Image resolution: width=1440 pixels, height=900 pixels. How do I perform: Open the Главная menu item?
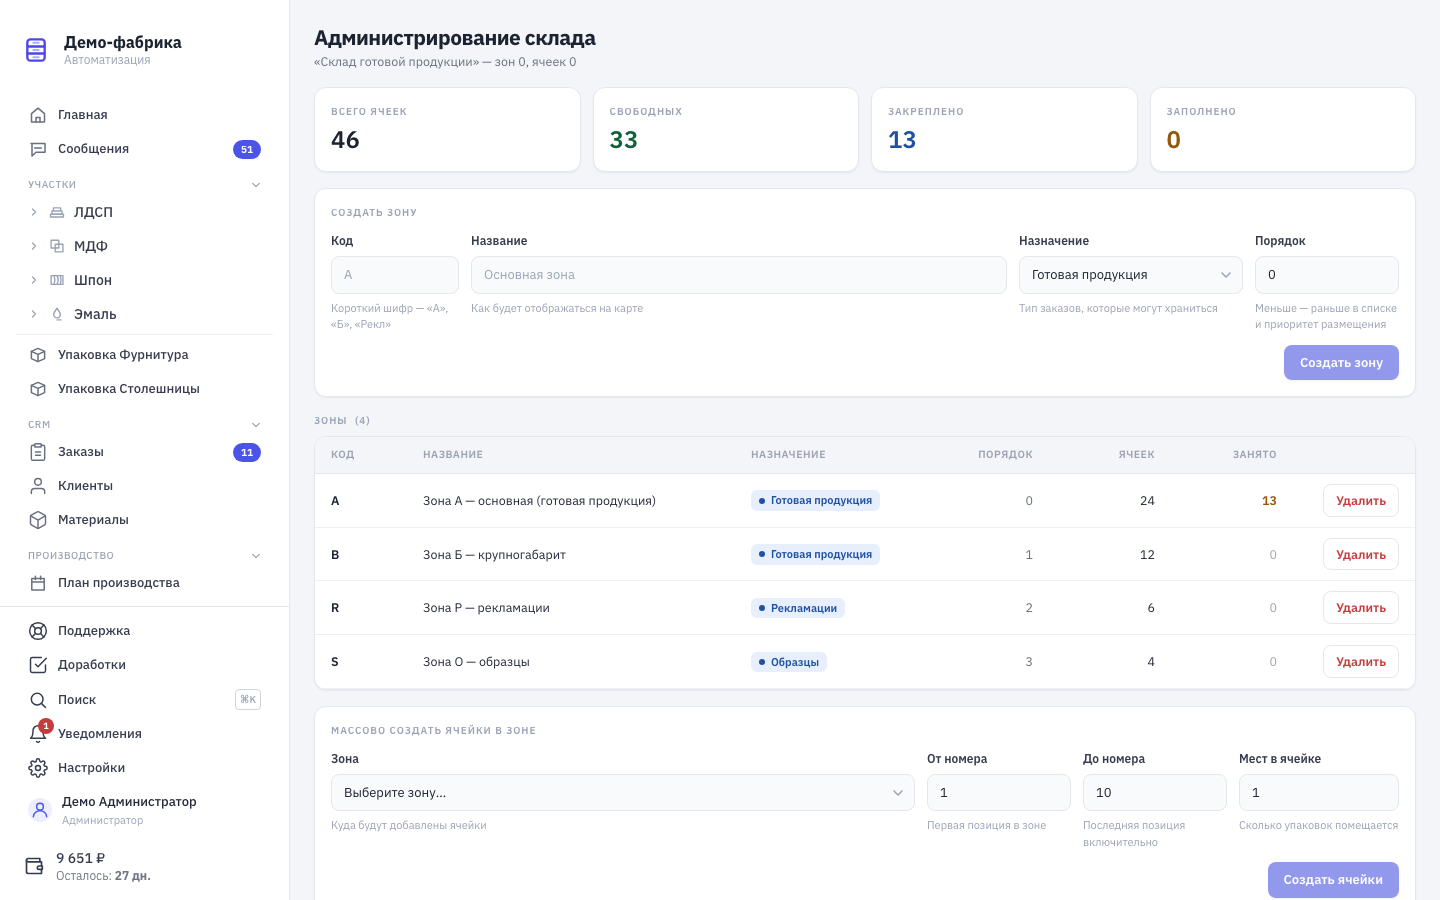pos(145,115)
